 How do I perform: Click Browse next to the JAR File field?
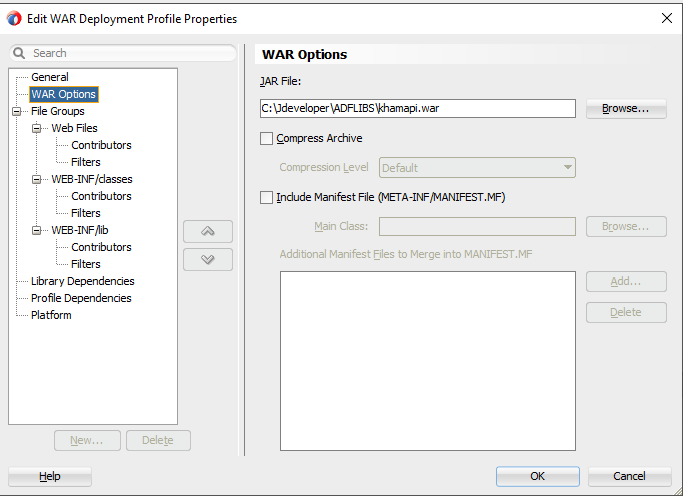click(626, 108)
